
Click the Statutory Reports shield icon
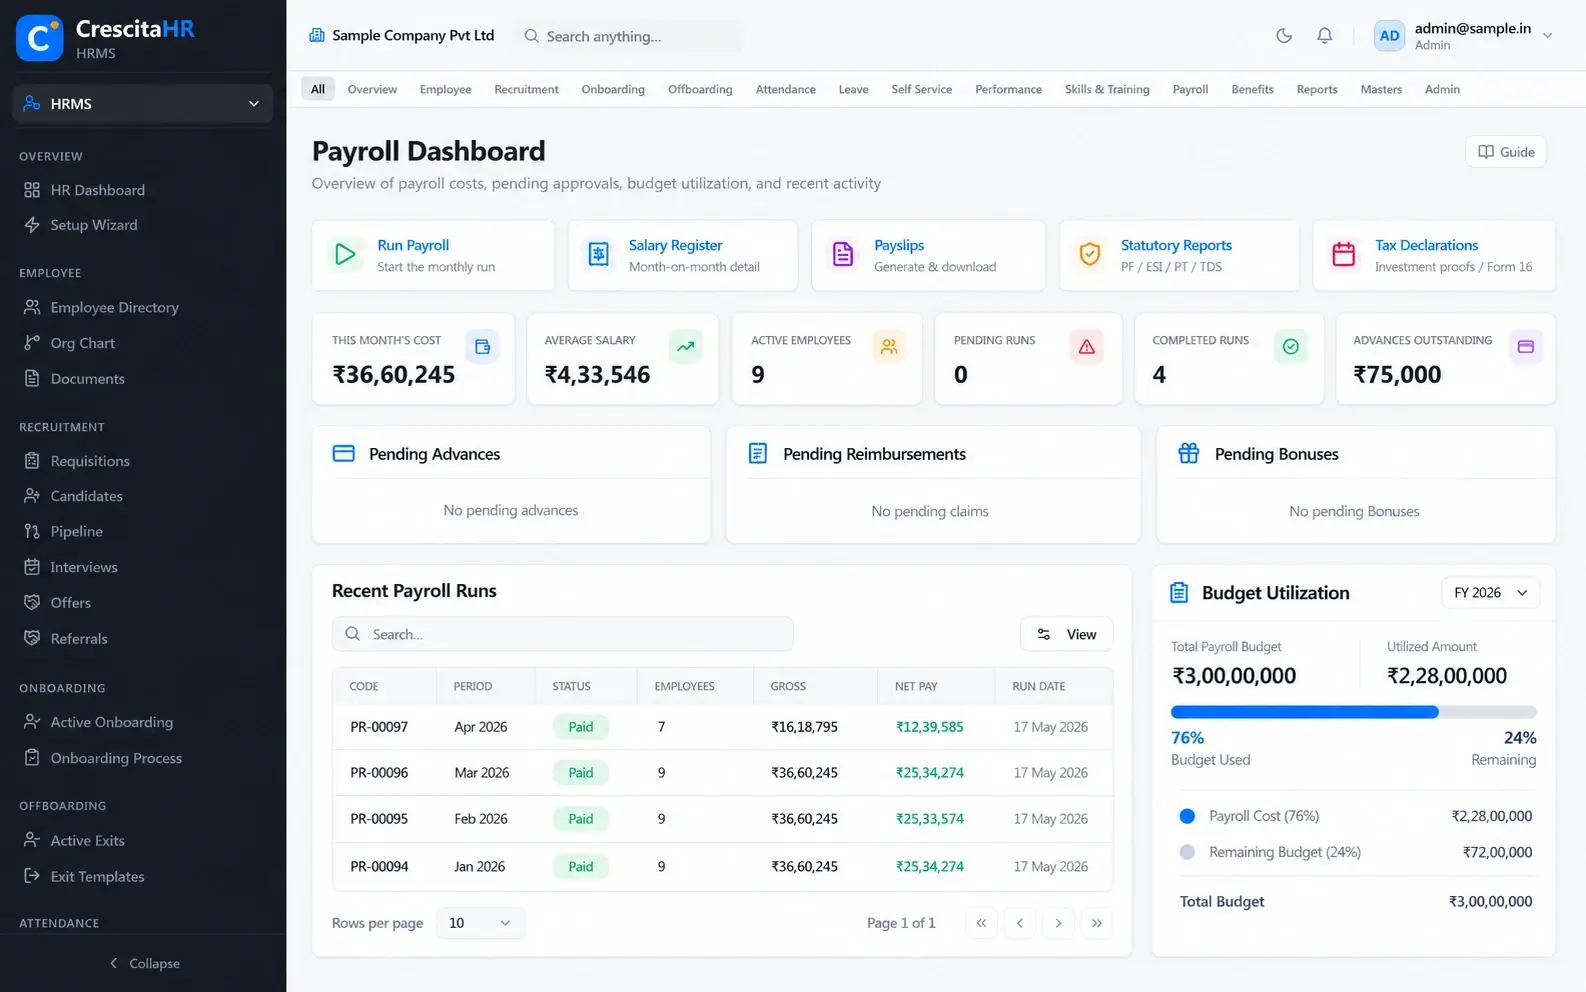click(1090, 255)
